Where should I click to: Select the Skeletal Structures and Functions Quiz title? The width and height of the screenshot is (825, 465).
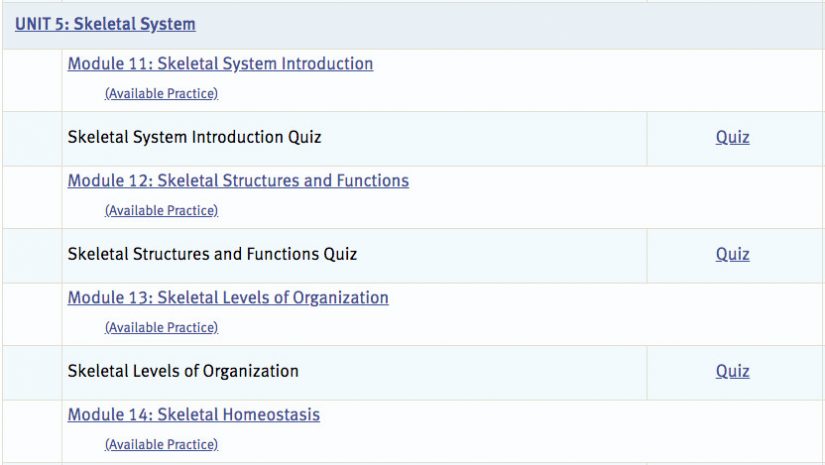[x=212, y=254]
